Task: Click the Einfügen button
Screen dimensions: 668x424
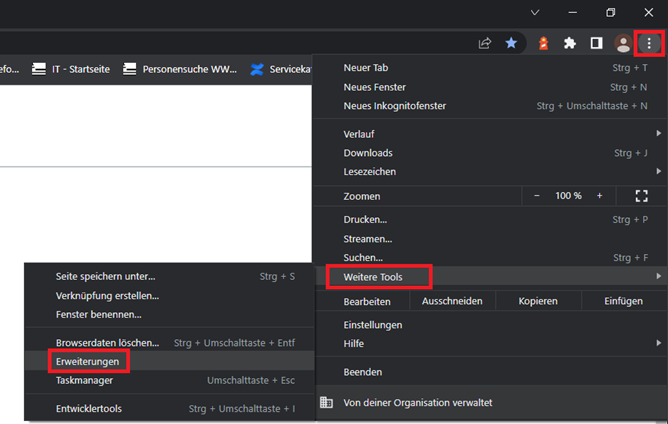Action: 623,301
